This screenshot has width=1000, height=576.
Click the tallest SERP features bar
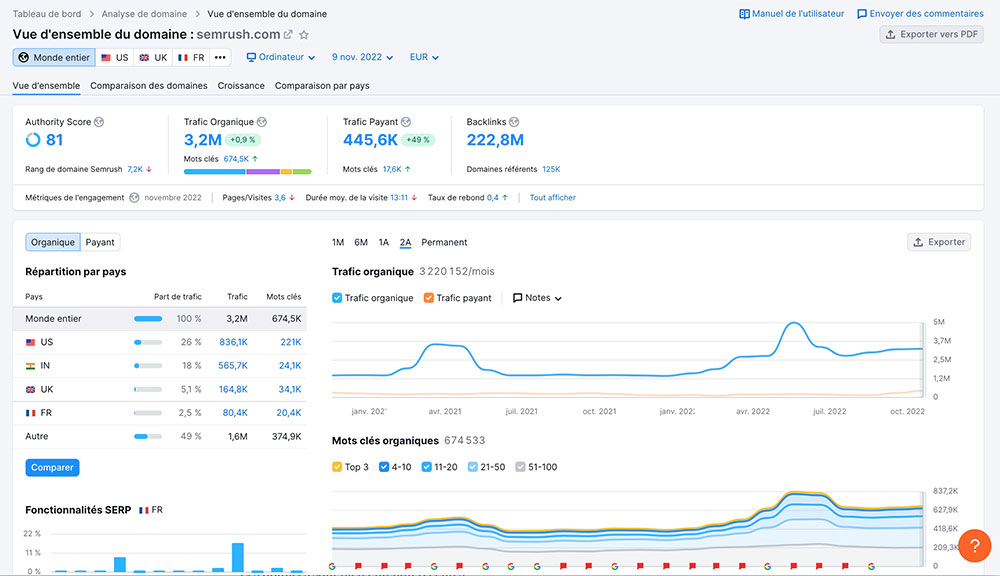(238, 557)
